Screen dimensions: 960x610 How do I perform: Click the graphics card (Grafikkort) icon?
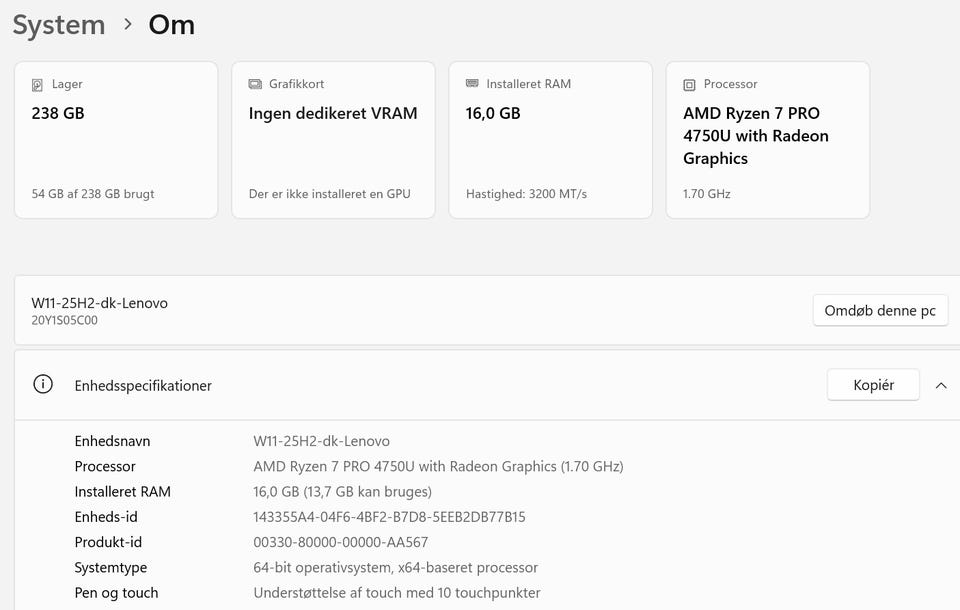(255, 85)
